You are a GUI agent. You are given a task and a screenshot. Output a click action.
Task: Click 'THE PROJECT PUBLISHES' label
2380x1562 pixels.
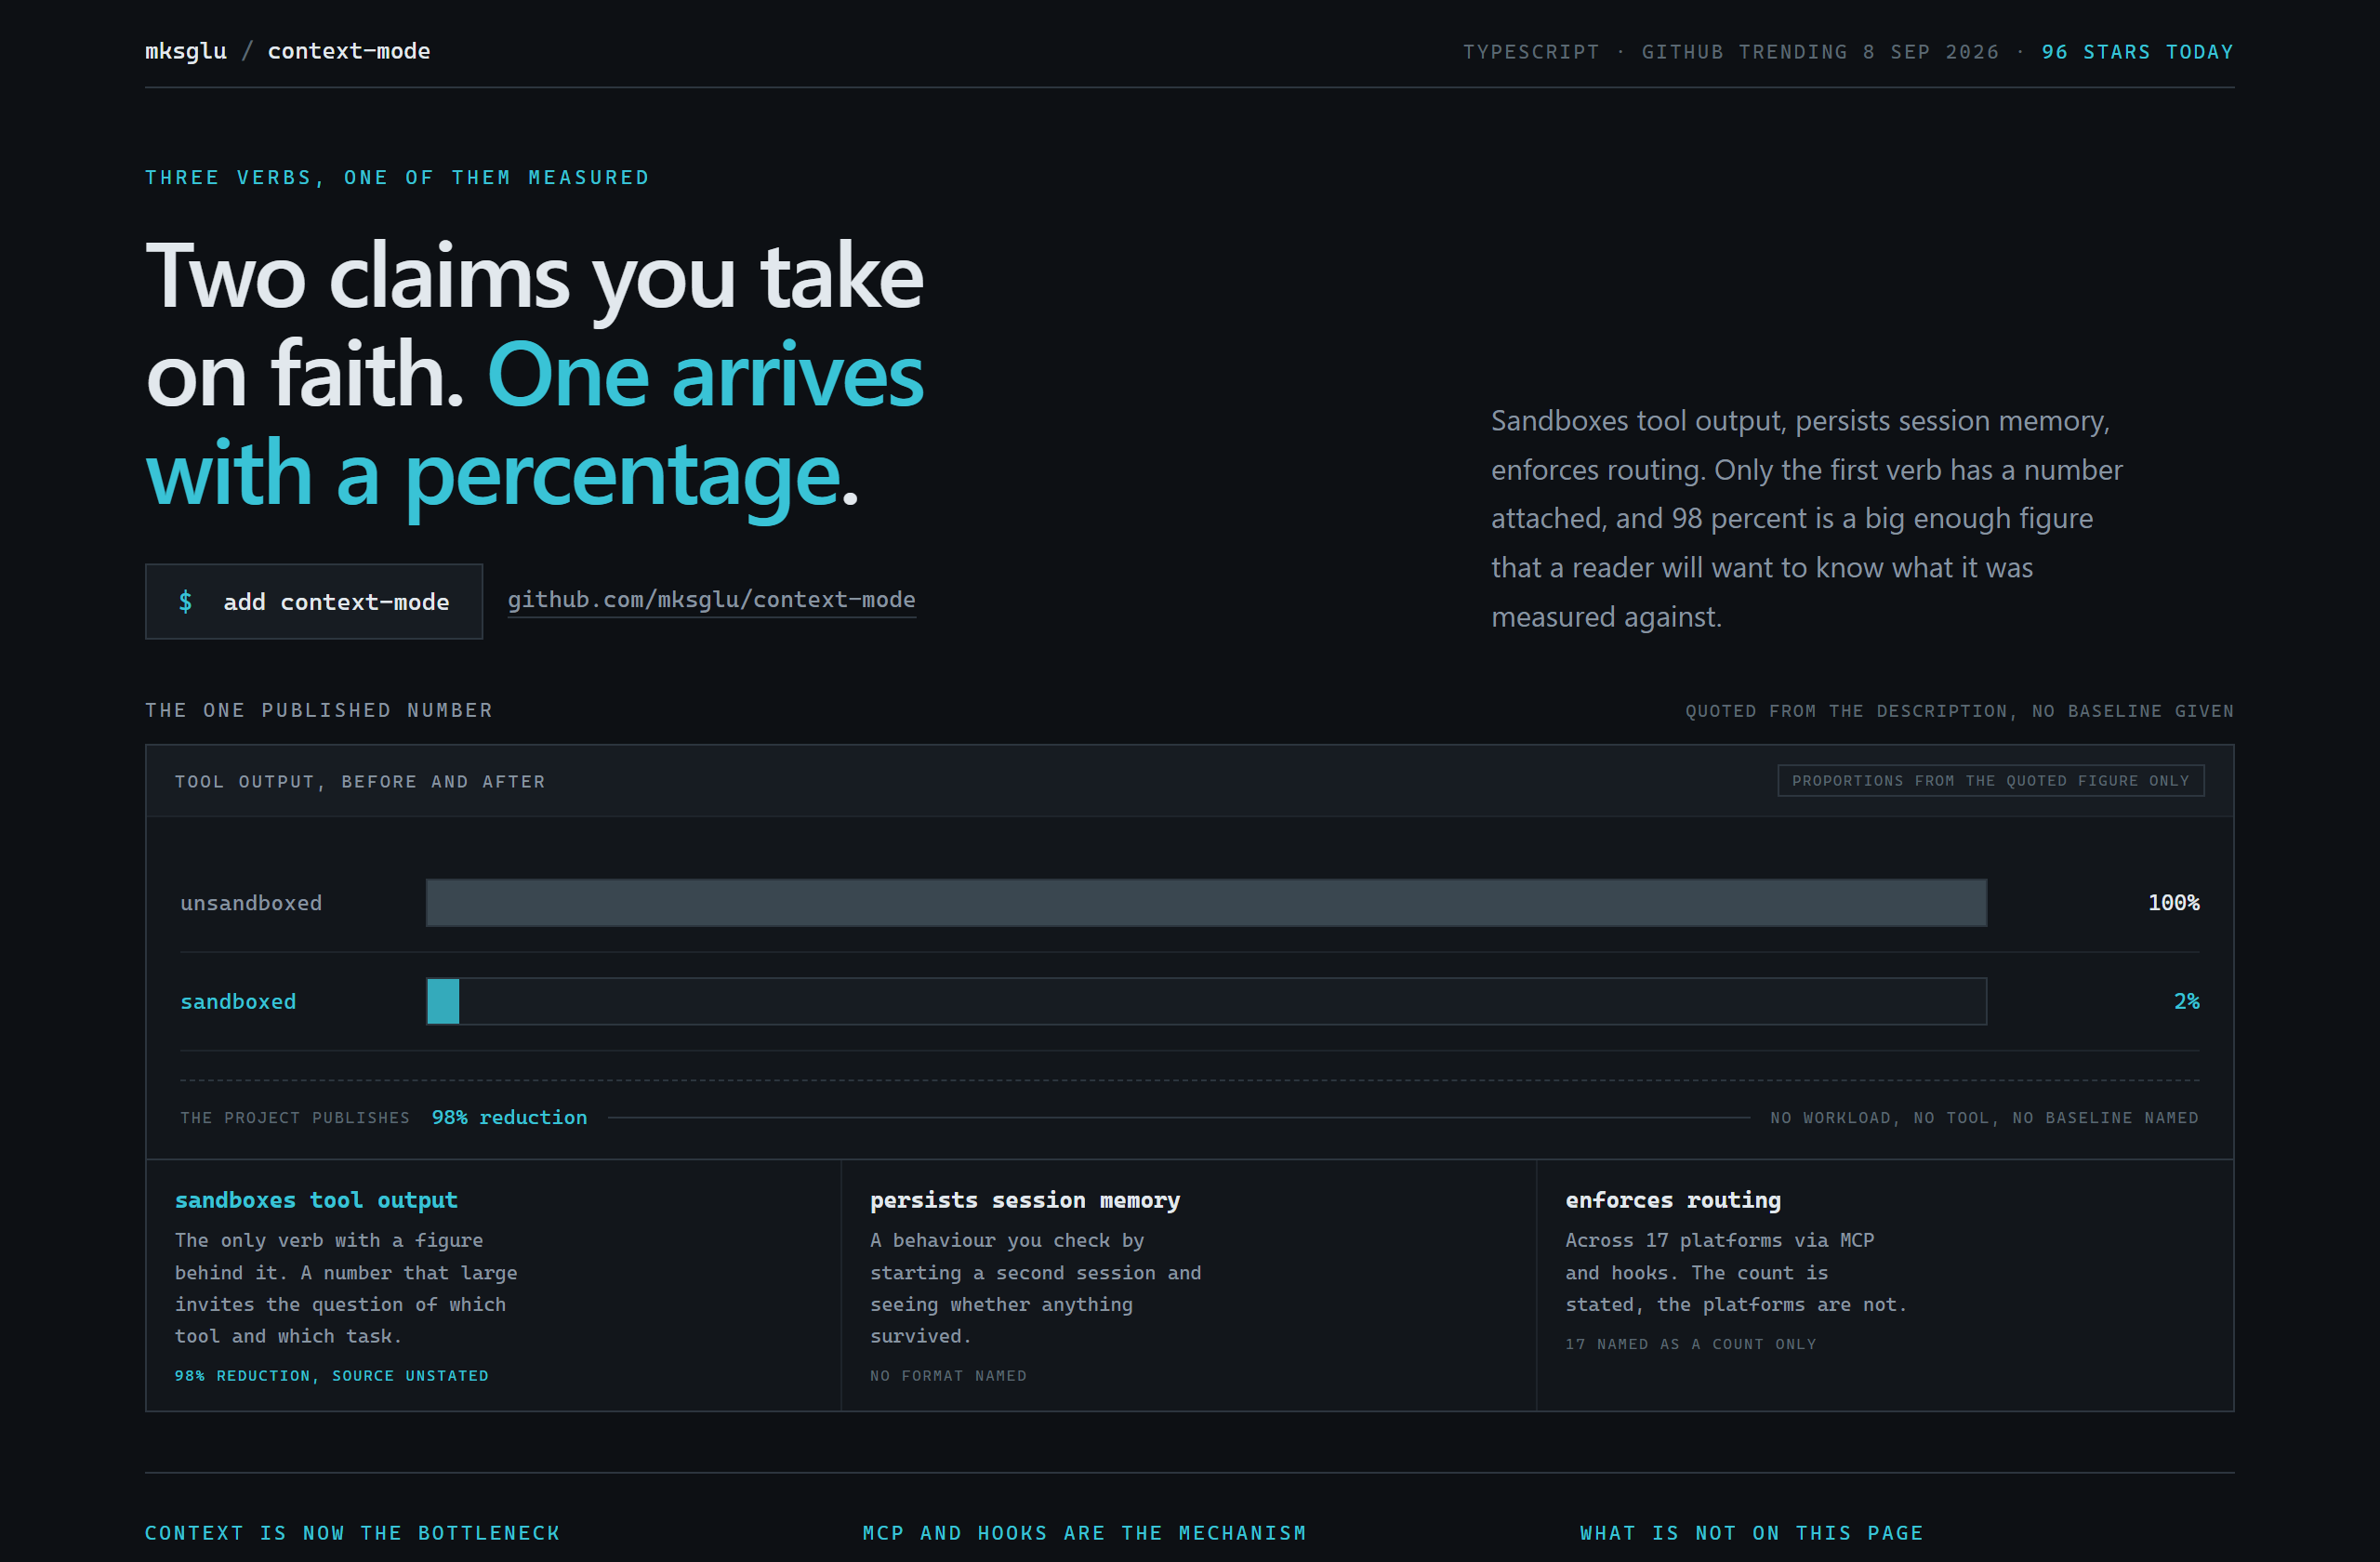295,1118
